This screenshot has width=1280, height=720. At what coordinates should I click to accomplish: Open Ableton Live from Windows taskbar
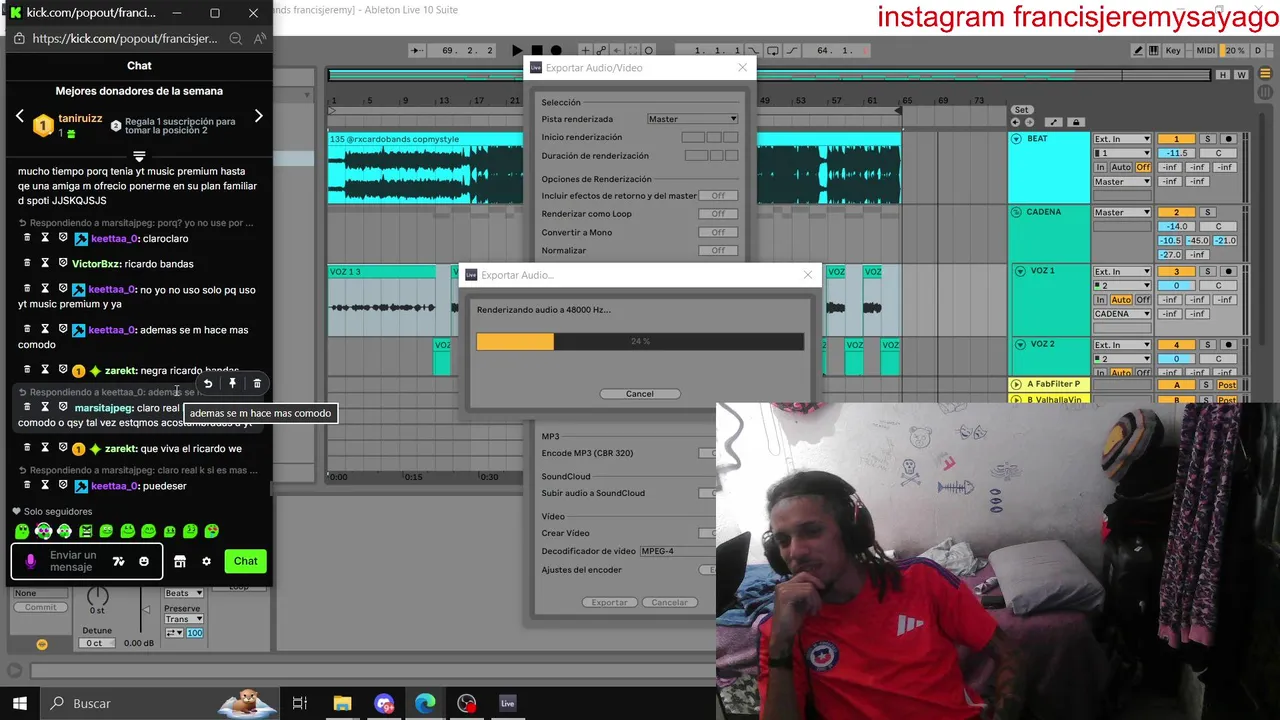click(508, 703)
